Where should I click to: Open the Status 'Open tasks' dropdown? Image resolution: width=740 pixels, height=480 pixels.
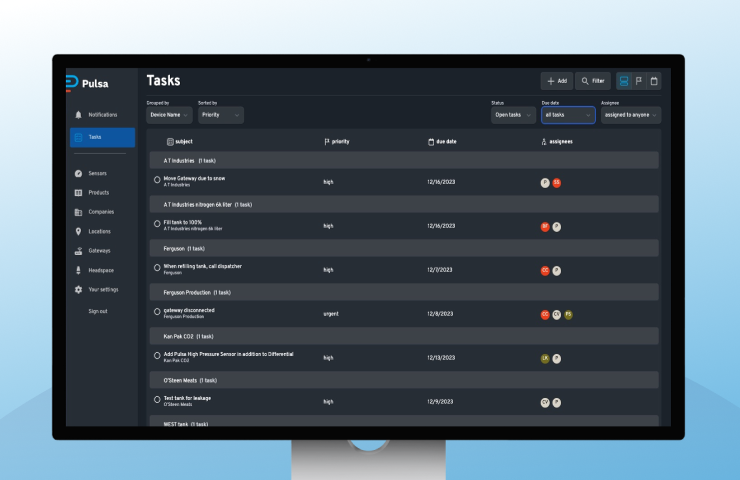513,115
